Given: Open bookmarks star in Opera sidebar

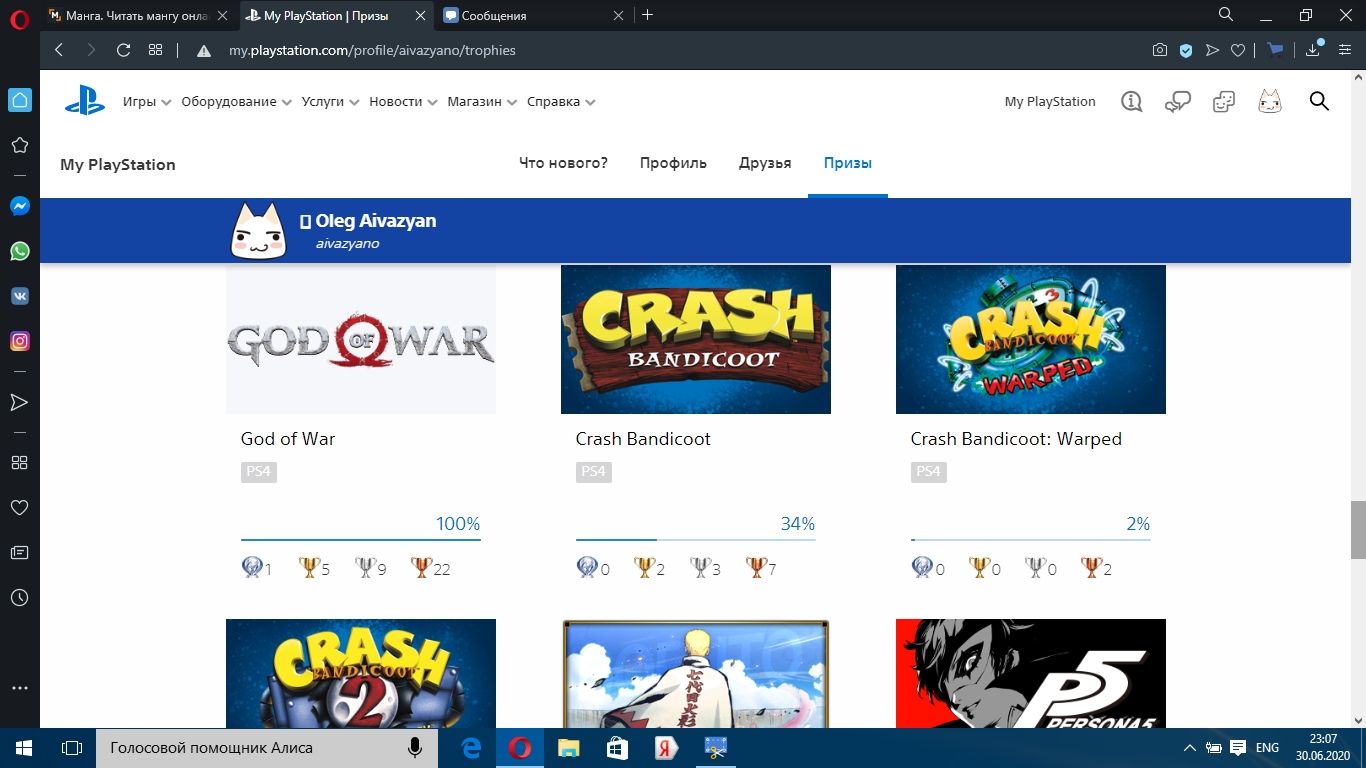Looking at the screenshot, I should point(19,146).
